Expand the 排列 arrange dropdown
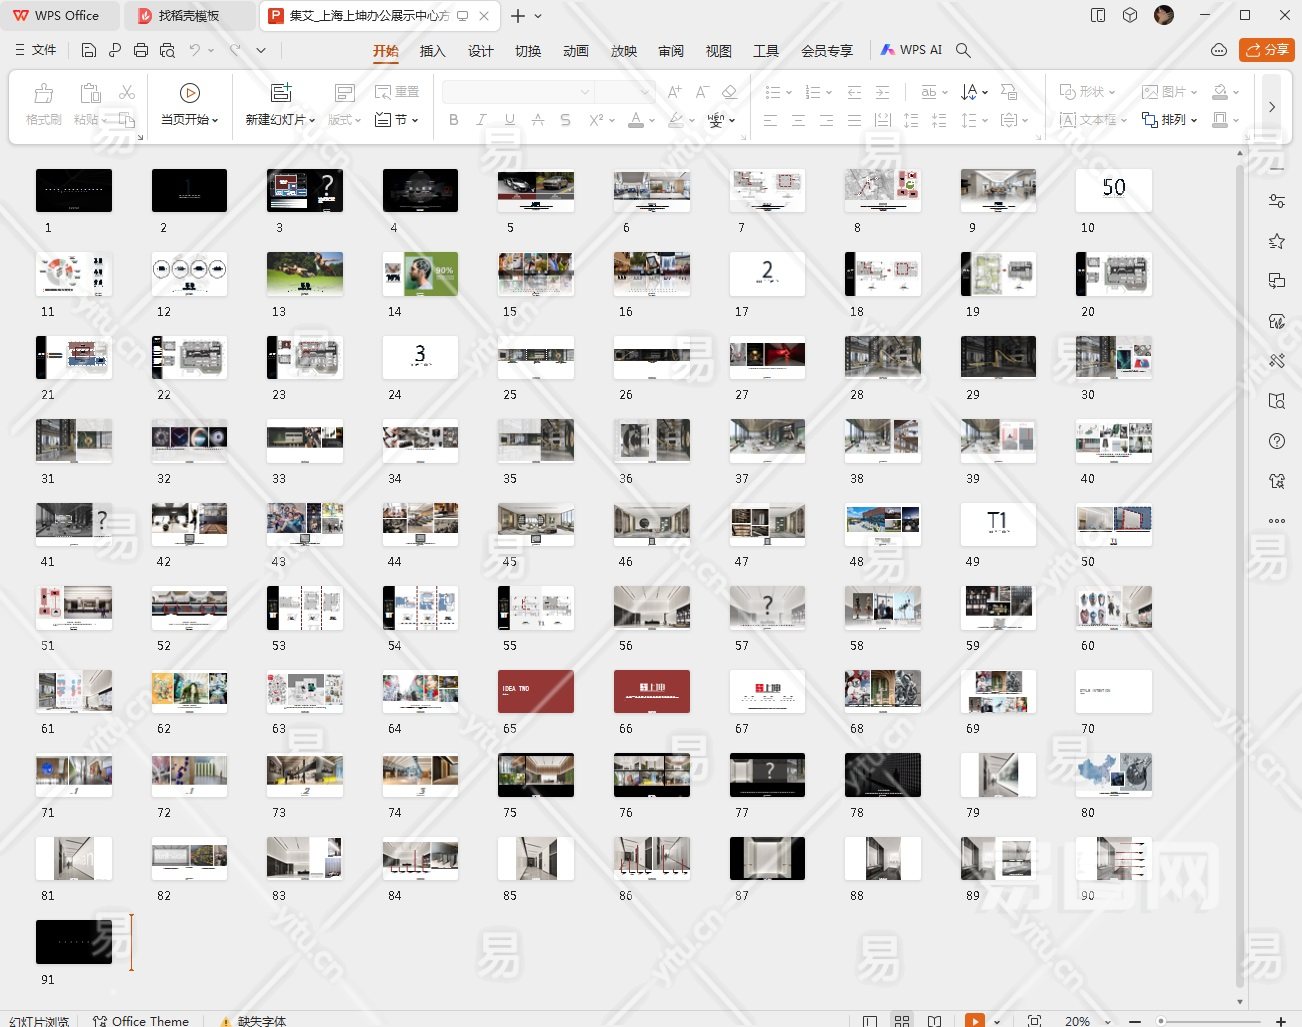1302x1027 pixels. coord(1169,120)
